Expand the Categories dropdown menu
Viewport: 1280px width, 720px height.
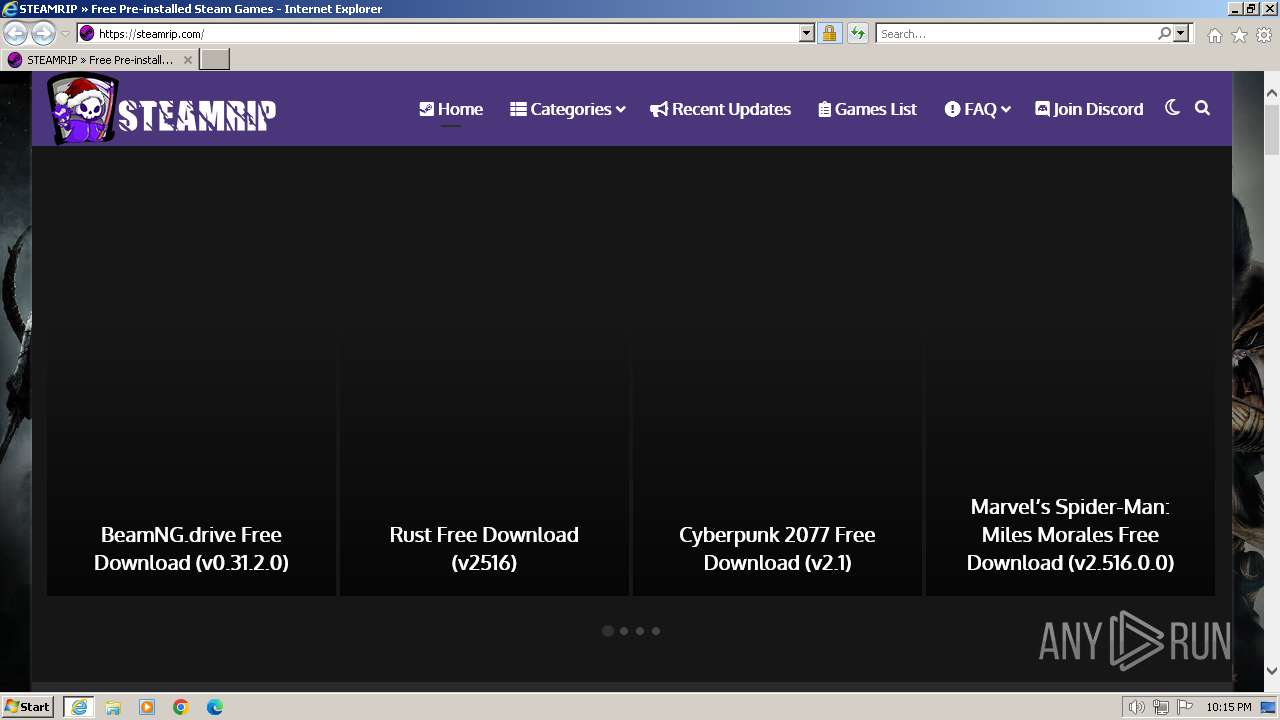567,109
